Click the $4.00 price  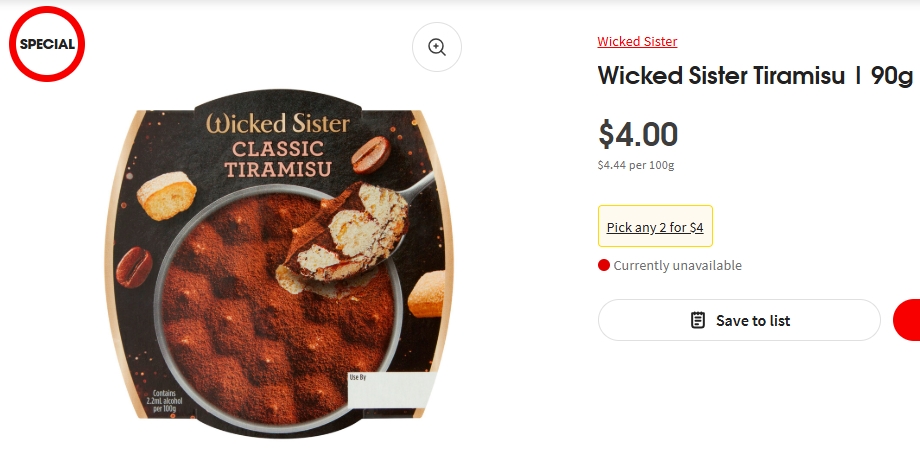coord(638,133)
